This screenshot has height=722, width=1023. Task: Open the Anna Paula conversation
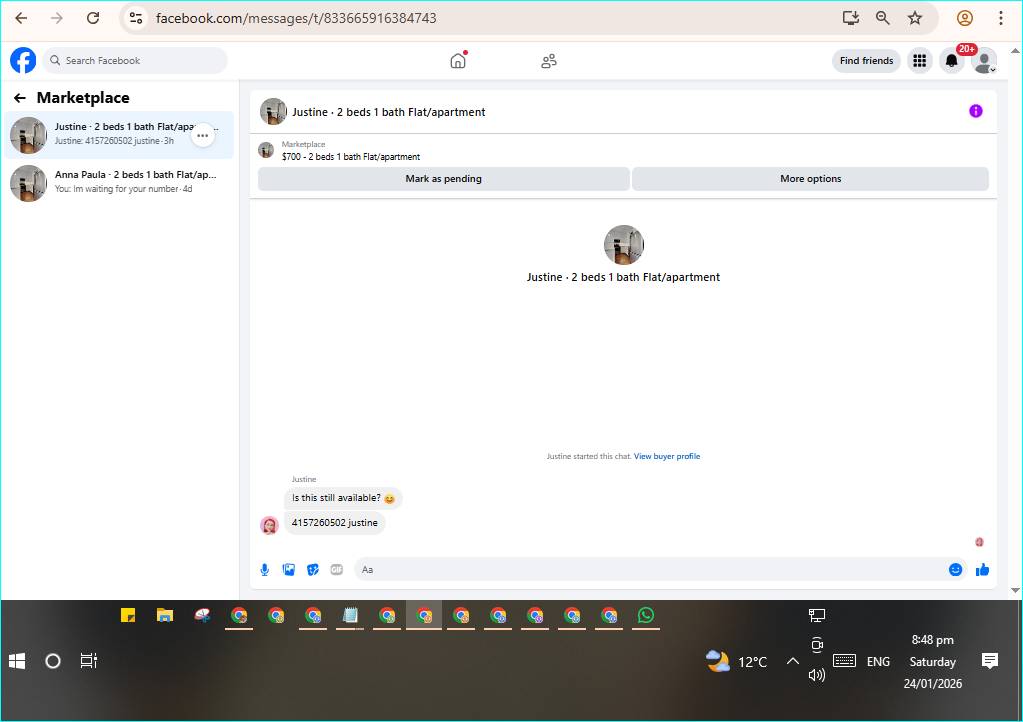[119, 183]
